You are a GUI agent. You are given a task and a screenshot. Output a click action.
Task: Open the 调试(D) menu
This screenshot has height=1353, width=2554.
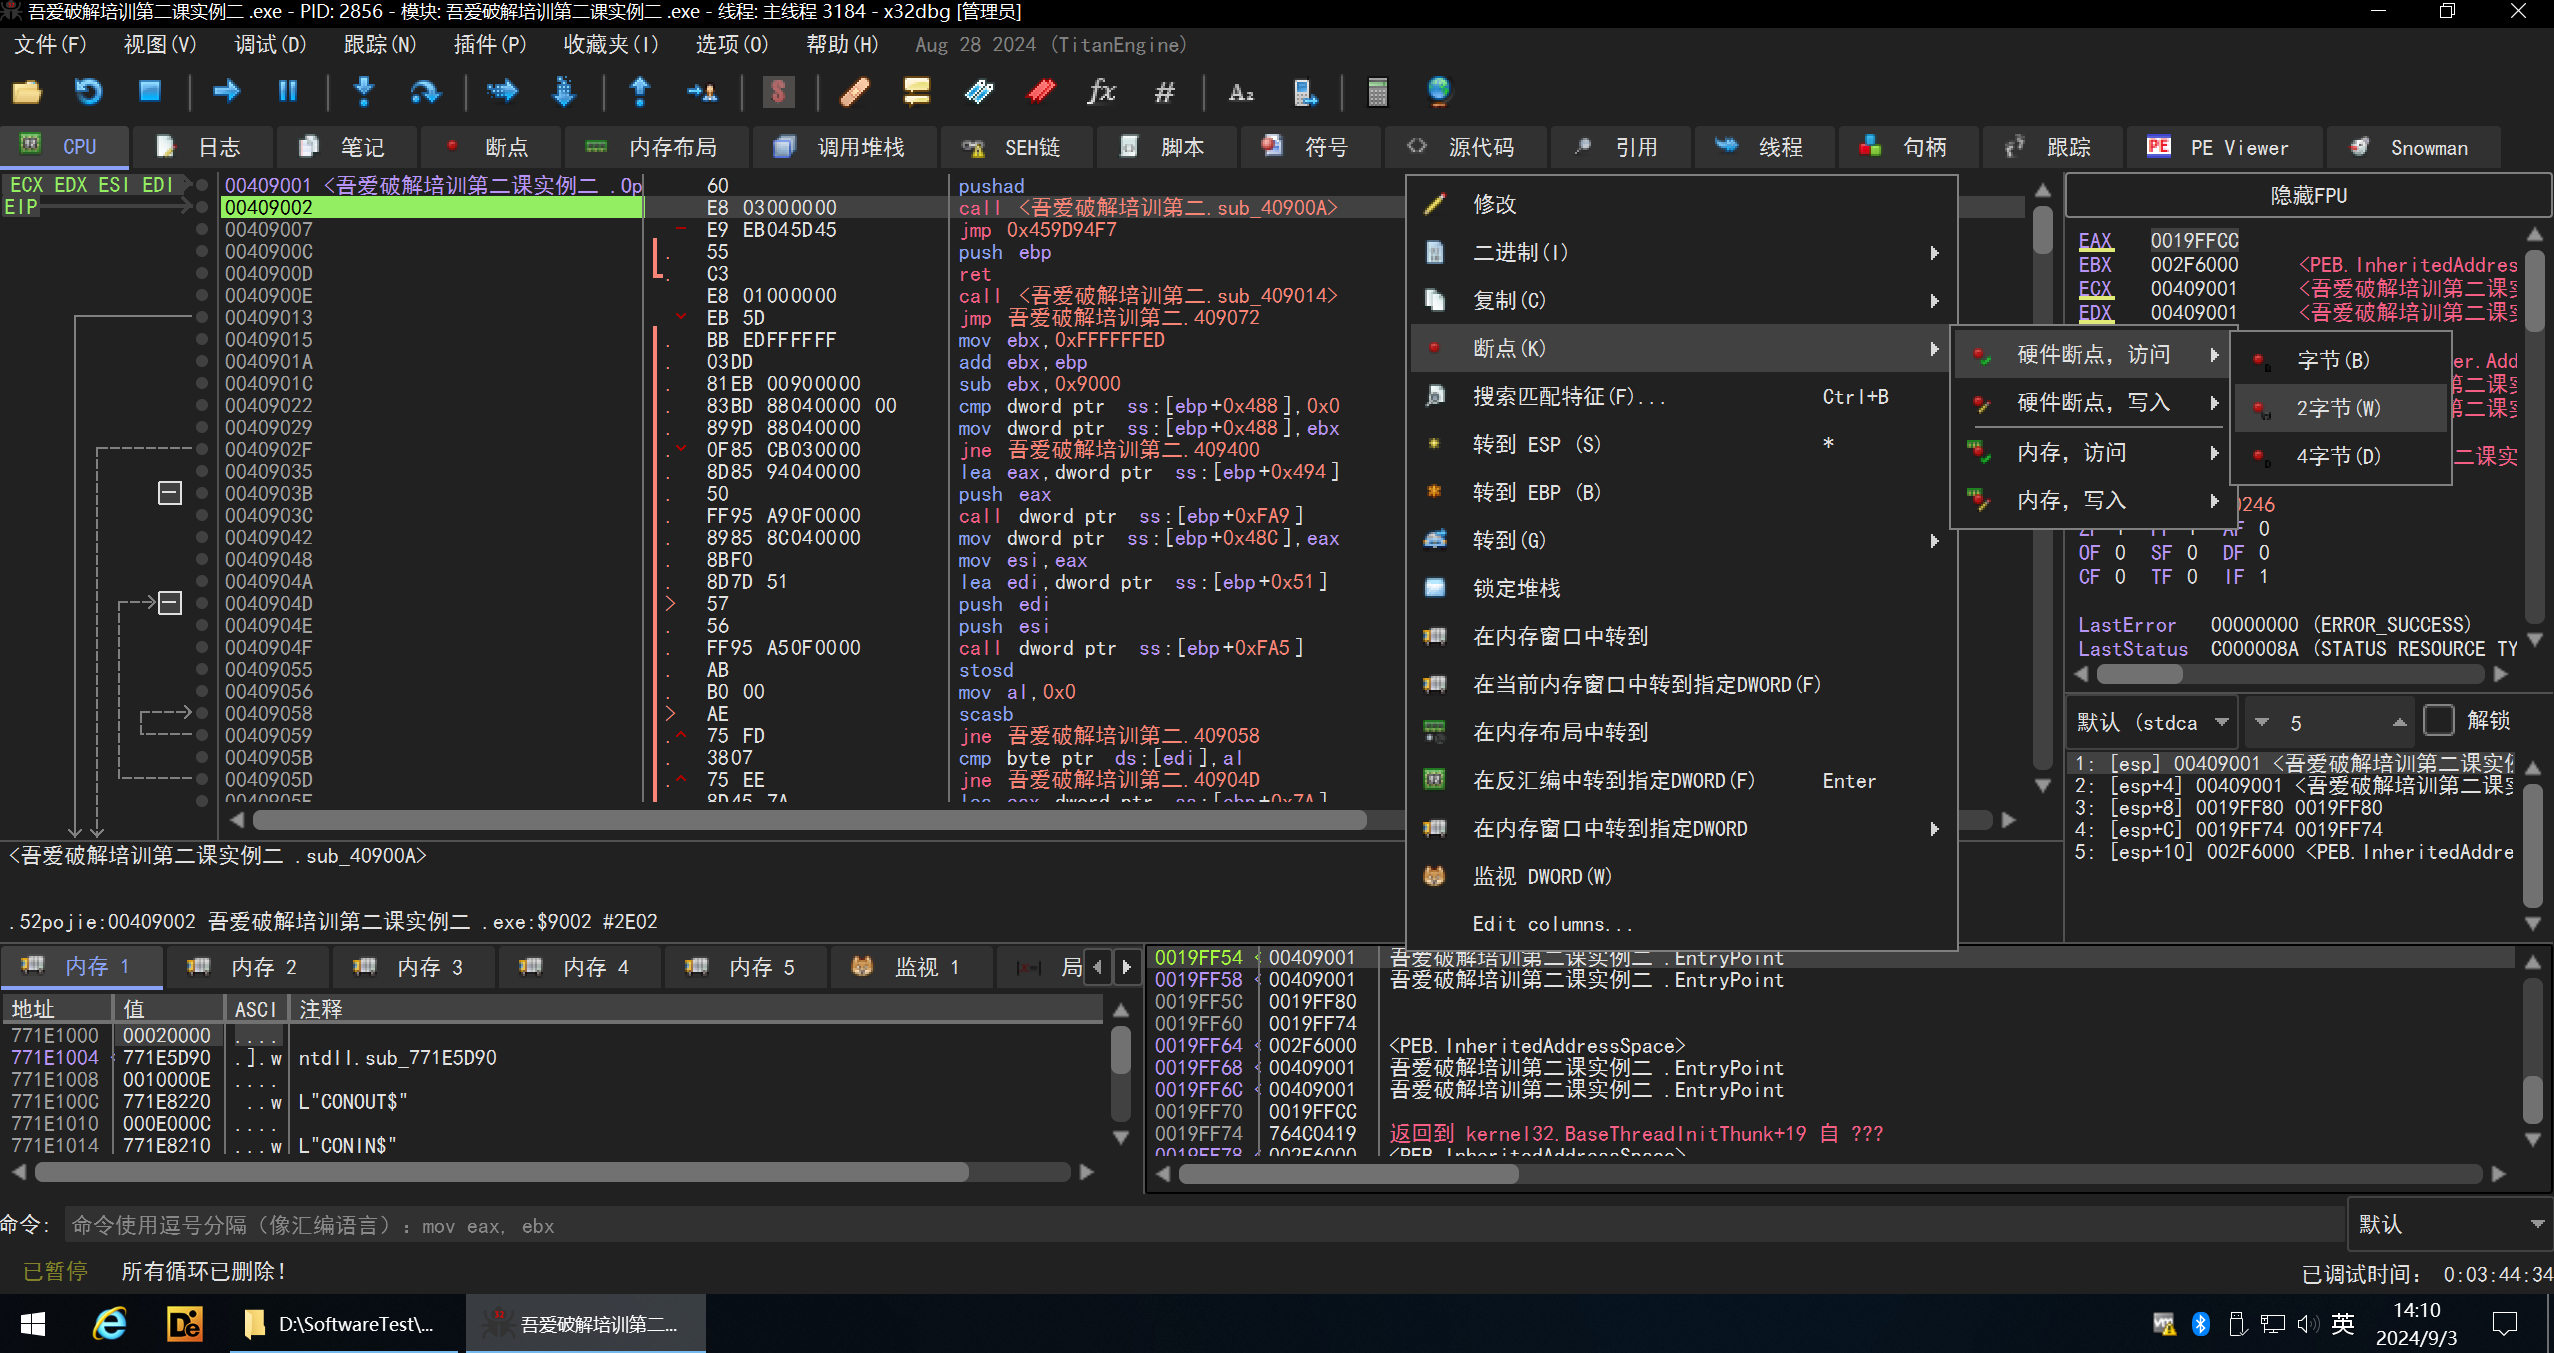tap(270, 45)
